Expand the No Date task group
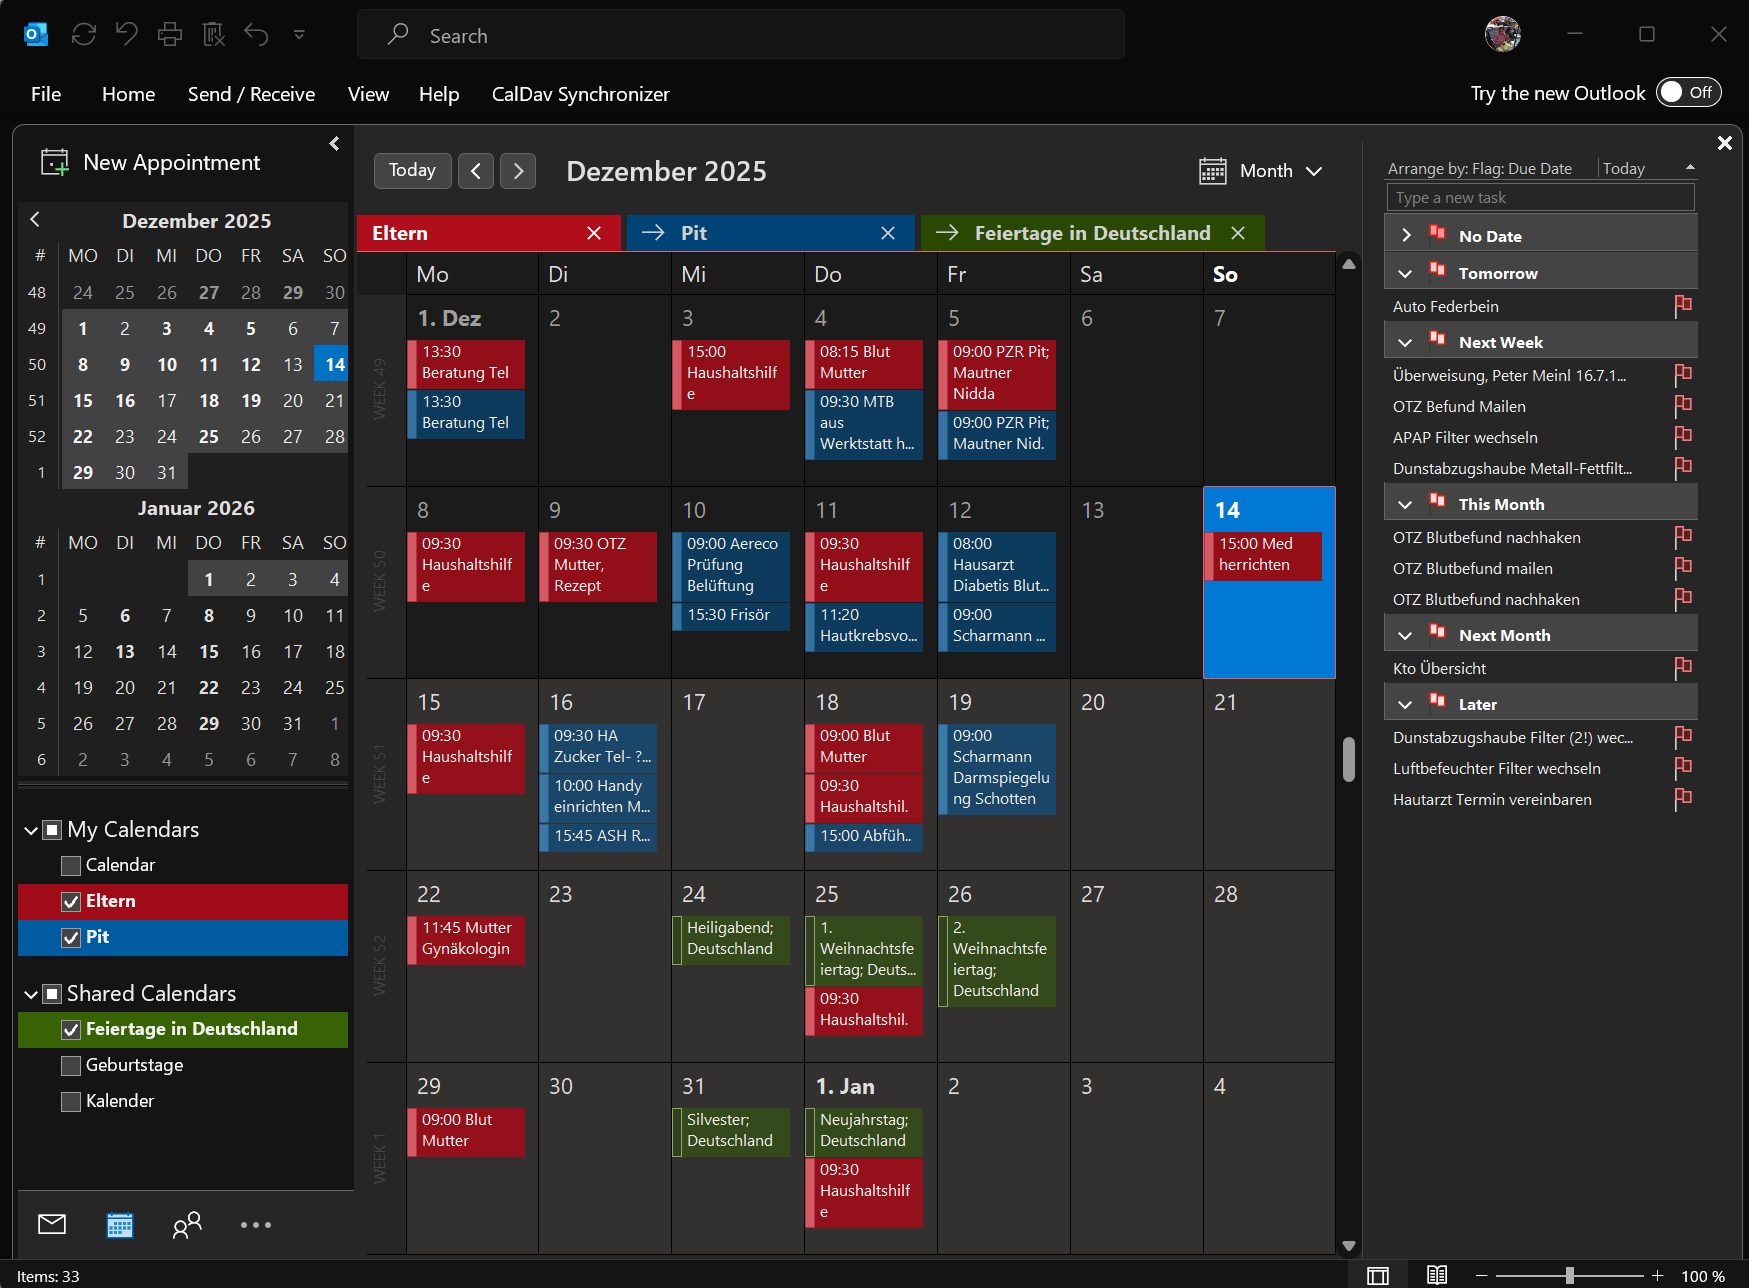The image size is (1749, 1288). coord(1406,236)
